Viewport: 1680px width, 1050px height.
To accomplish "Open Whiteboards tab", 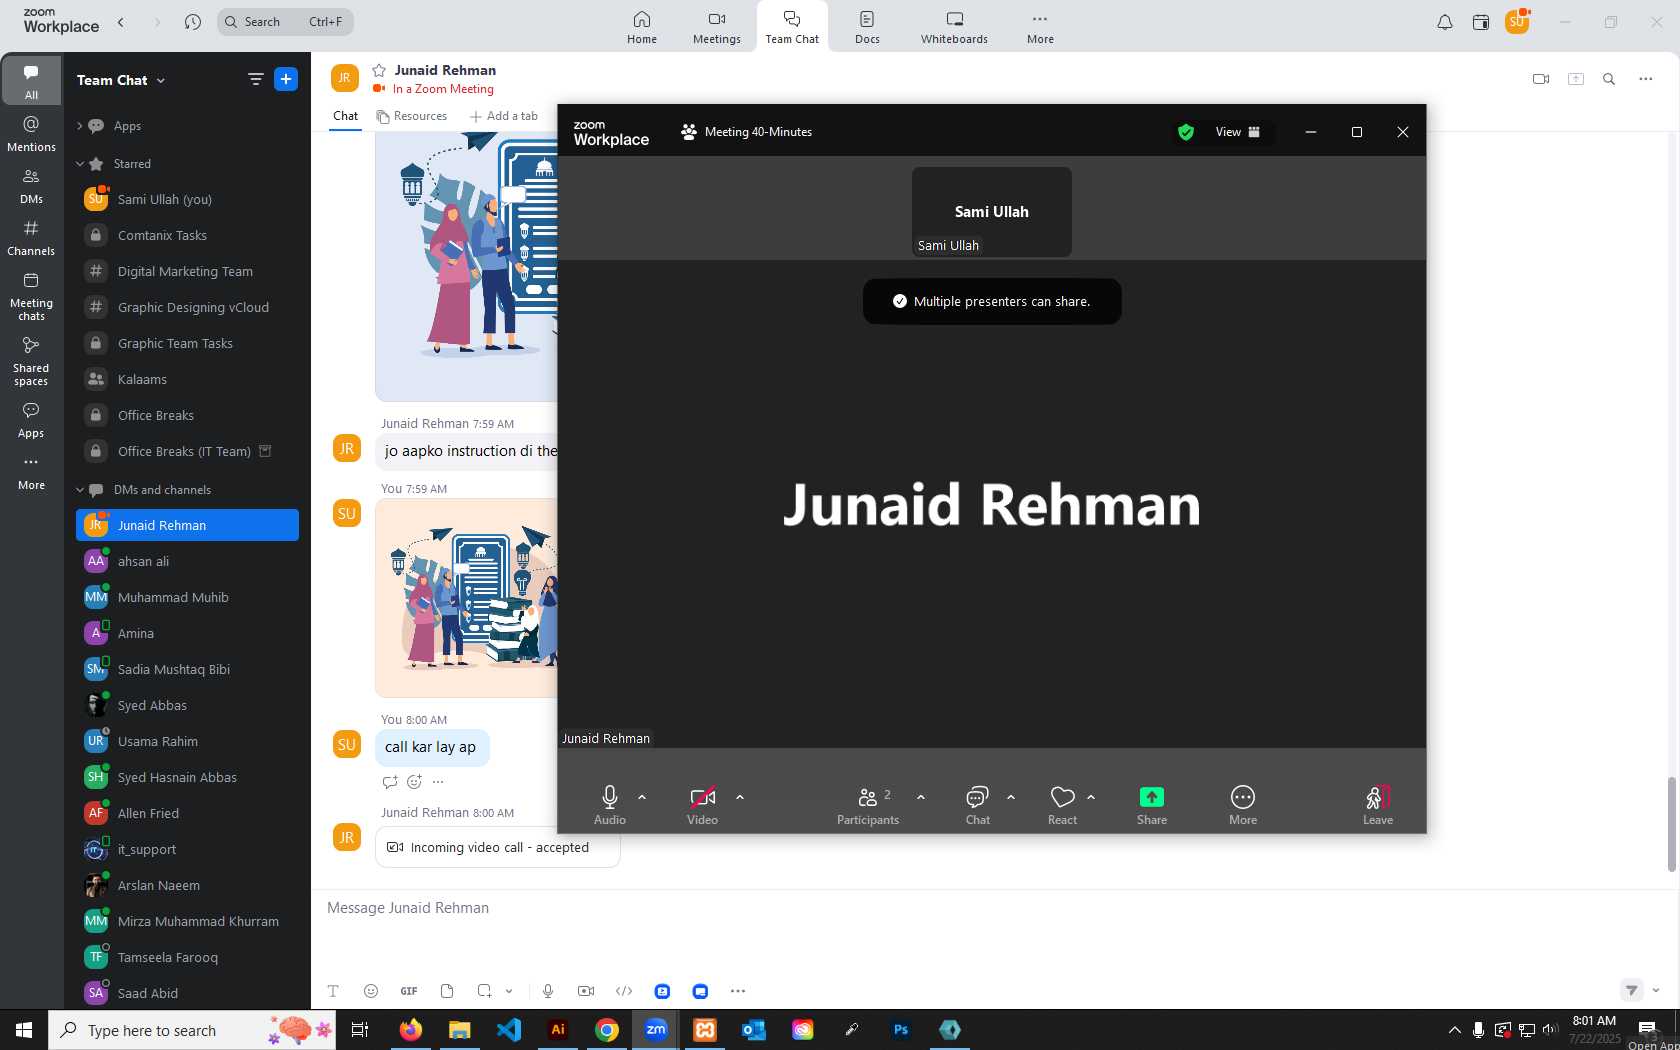I will [x=954, y=27].
